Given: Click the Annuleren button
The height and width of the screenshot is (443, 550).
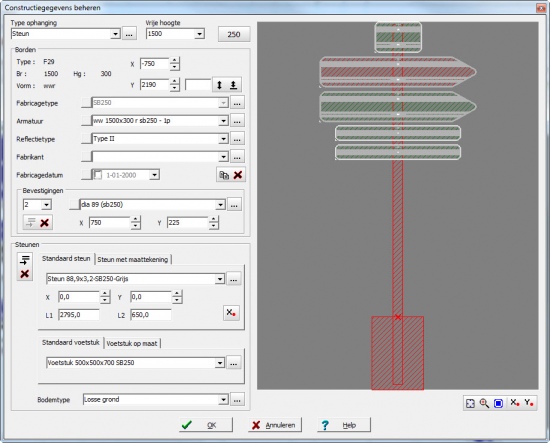Looking at the screenshot, I should point(275,425).
